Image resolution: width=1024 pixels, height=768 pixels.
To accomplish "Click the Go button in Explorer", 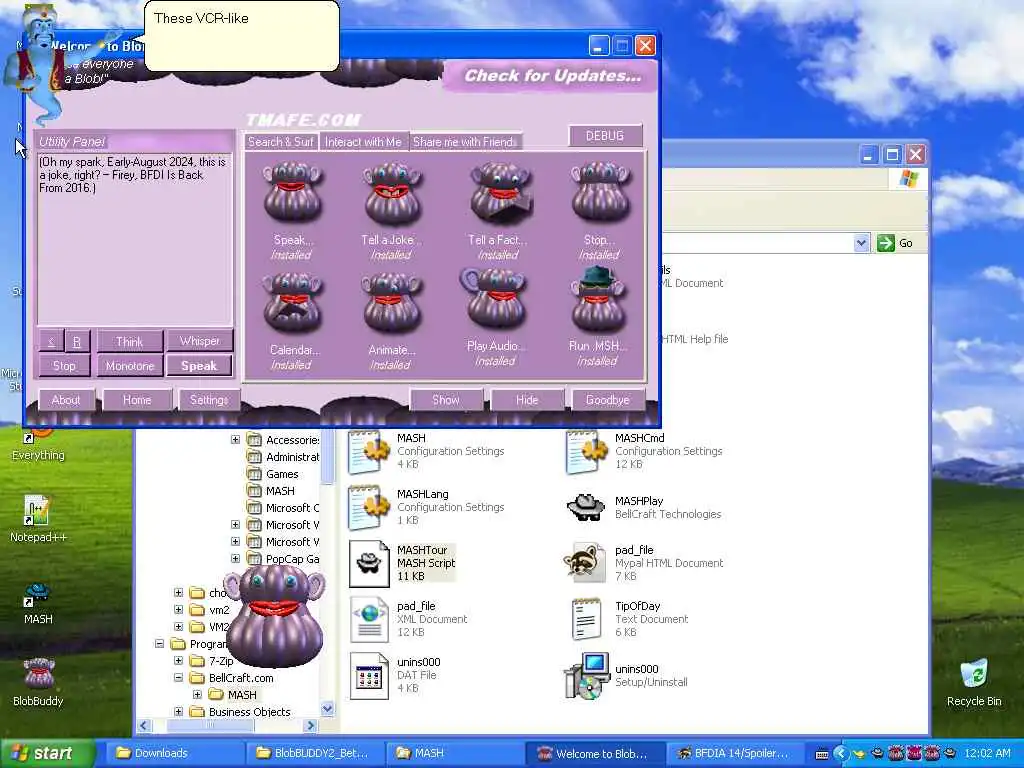I will (x=895, y=243).
